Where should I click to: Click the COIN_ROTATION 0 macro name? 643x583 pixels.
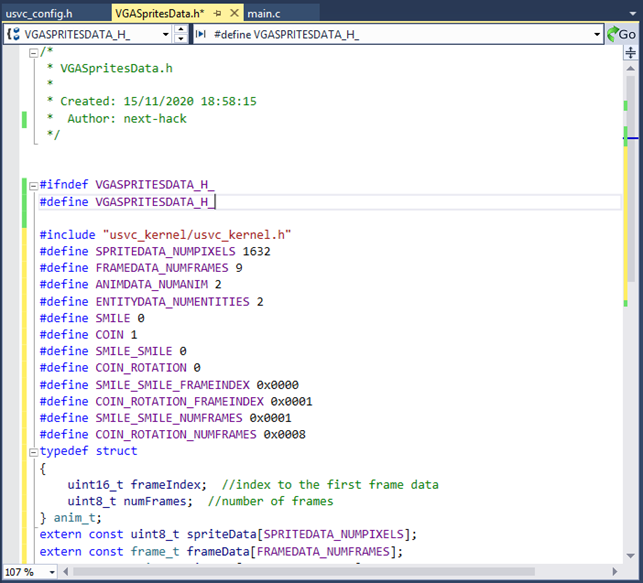tap(141, 368)
